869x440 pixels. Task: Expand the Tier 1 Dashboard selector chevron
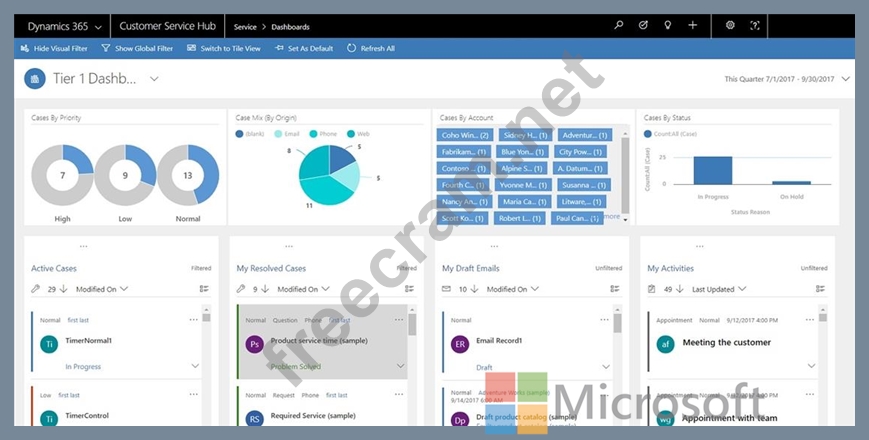pos(154,78)
